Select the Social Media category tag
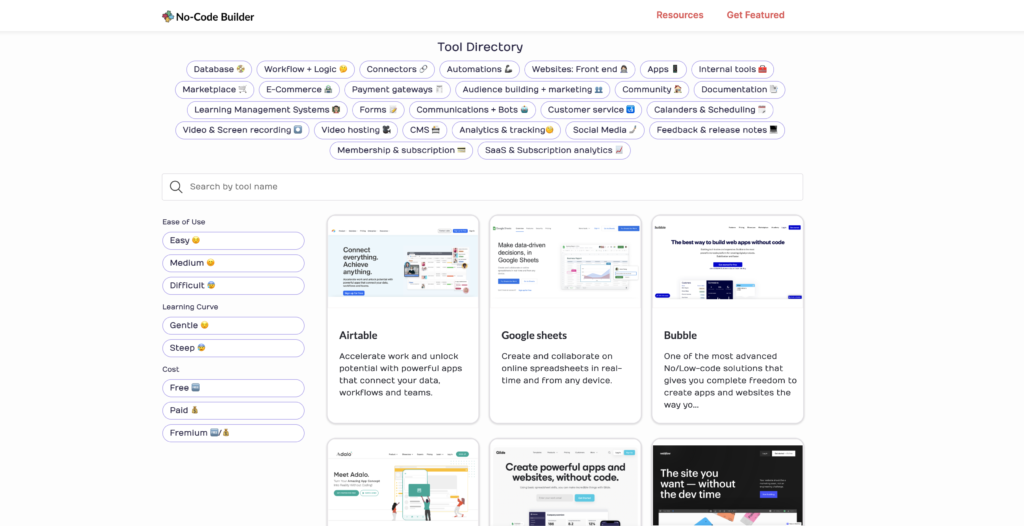 point(604,130)
